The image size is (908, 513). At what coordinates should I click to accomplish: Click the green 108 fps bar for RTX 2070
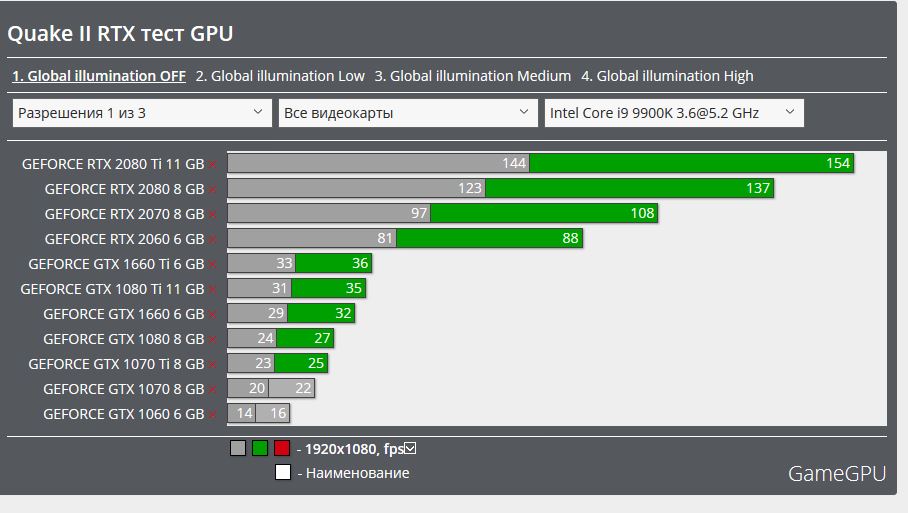click(x=544, y=213)
